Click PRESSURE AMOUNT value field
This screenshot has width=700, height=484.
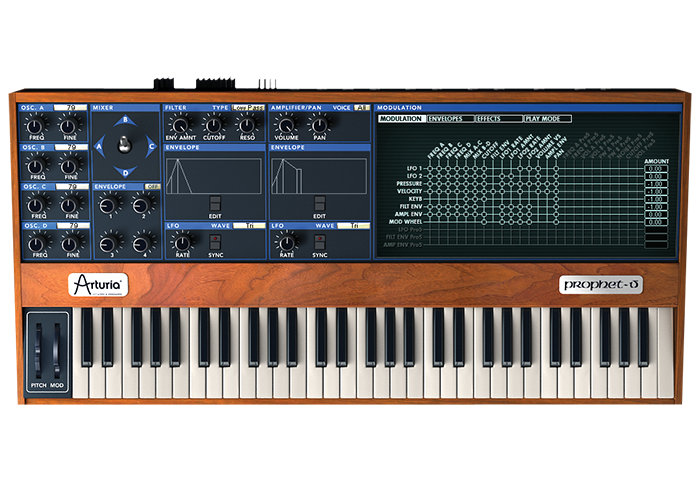pos(655,184)
